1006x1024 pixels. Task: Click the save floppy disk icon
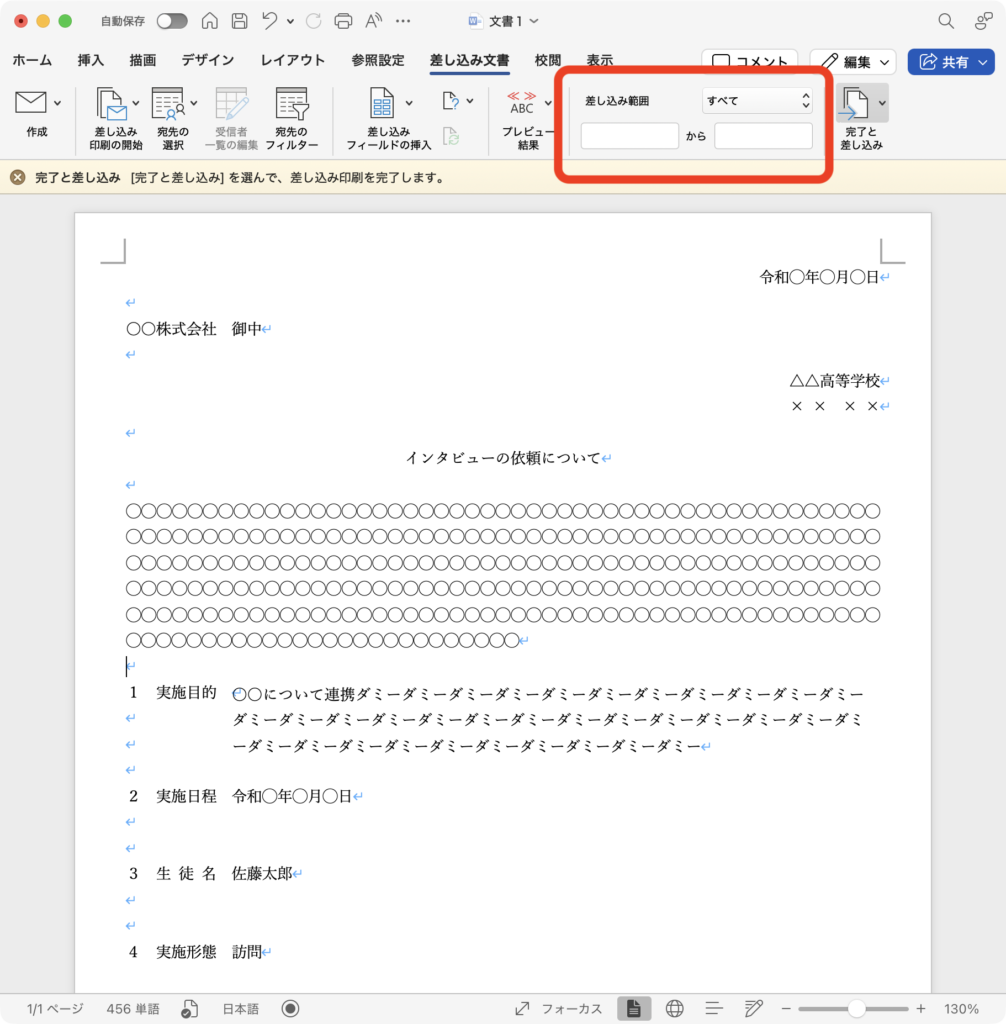239,21
